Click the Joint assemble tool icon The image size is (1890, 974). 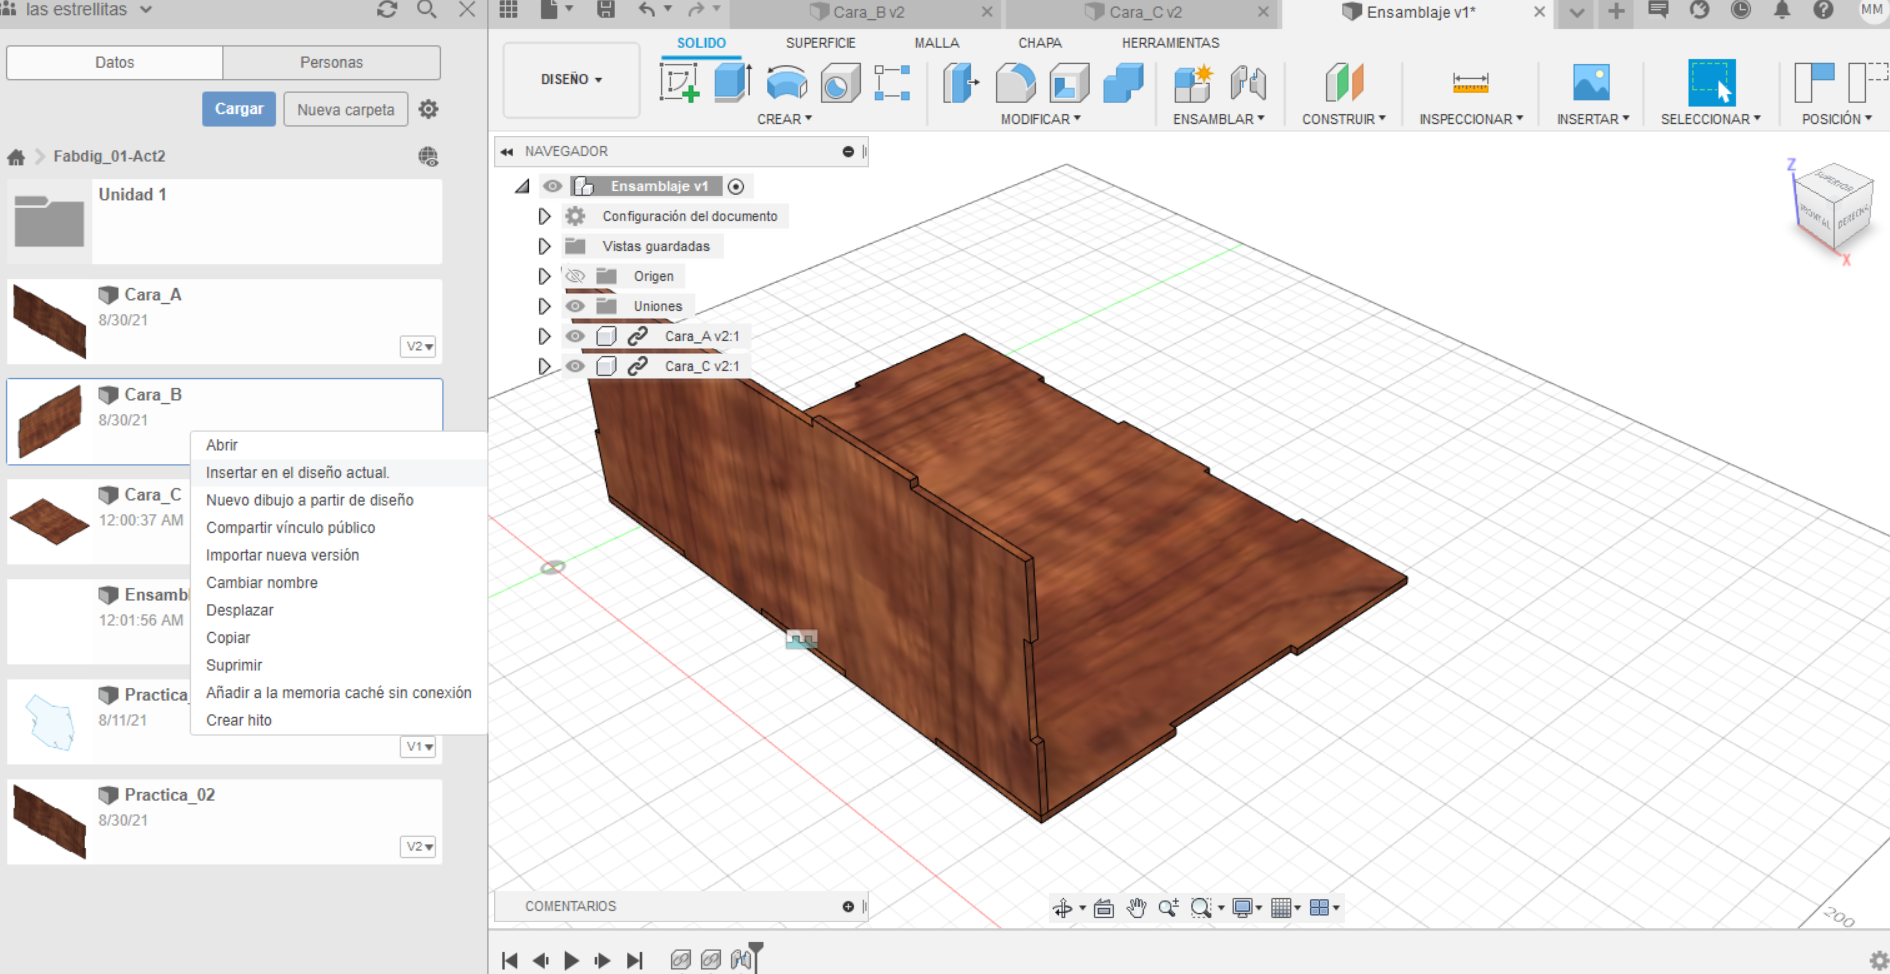1248,82
